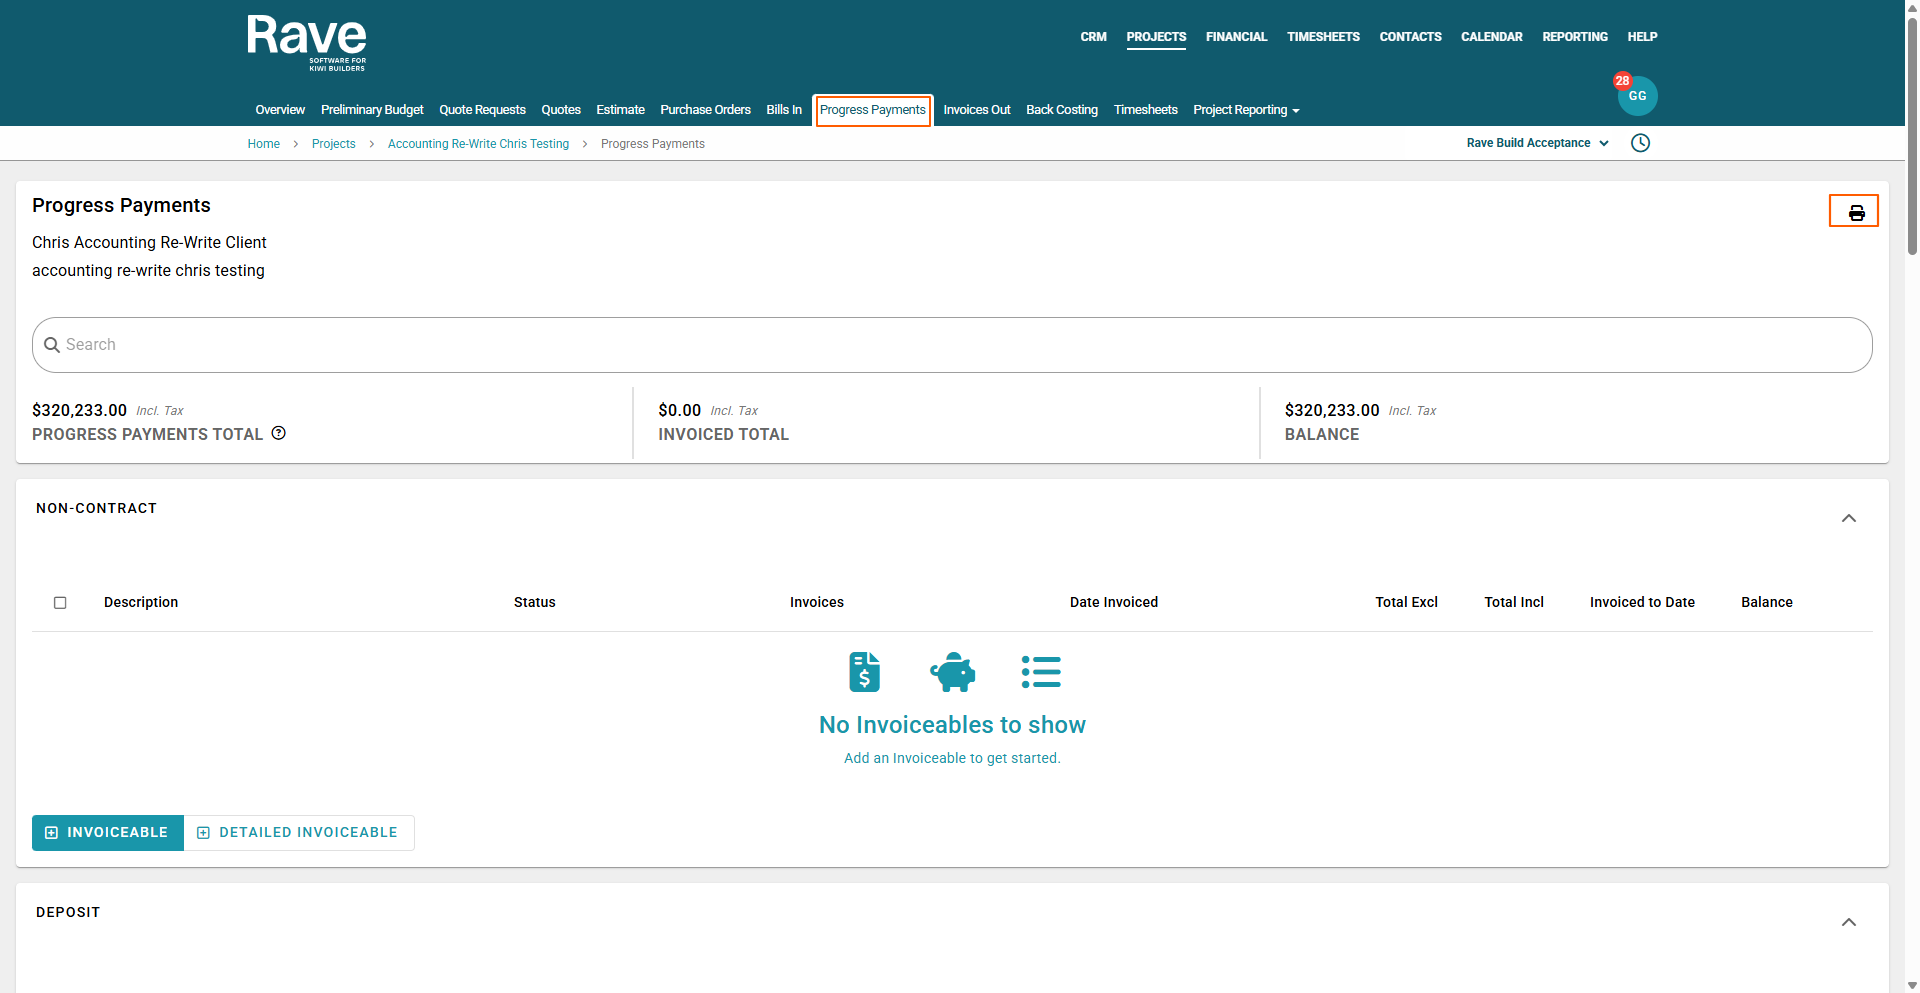Switch to the Overview tab
Image resolution: width=1920 pixels, height=993 pixels.
(x=280, y=110)
